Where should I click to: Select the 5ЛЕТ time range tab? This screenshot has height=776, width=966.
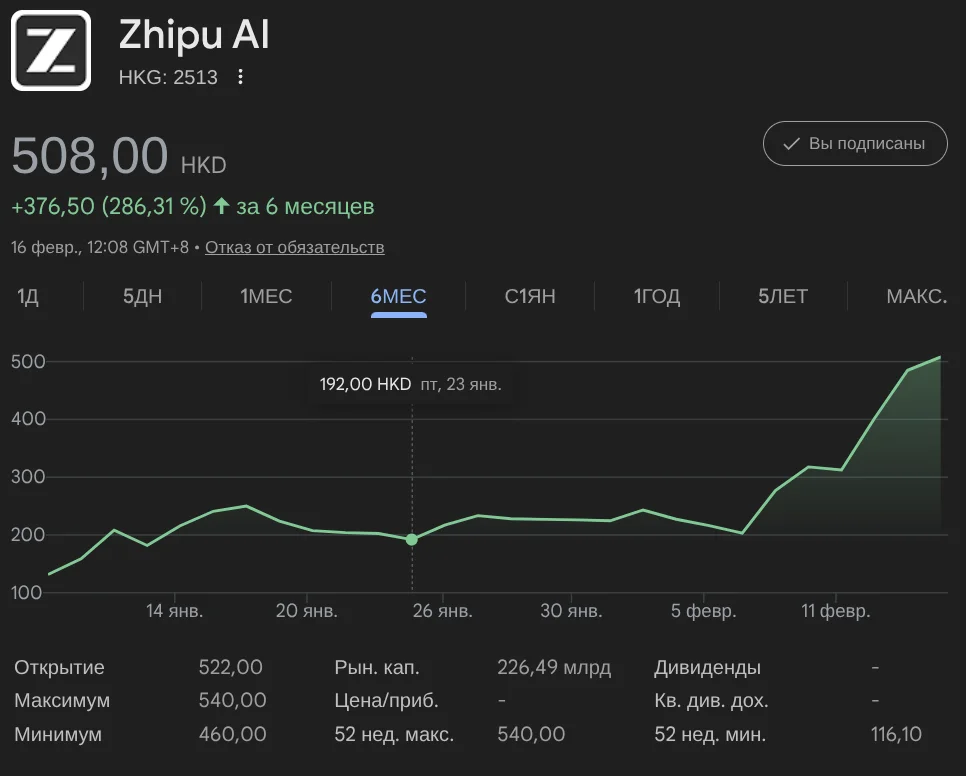tap(783, 296)
